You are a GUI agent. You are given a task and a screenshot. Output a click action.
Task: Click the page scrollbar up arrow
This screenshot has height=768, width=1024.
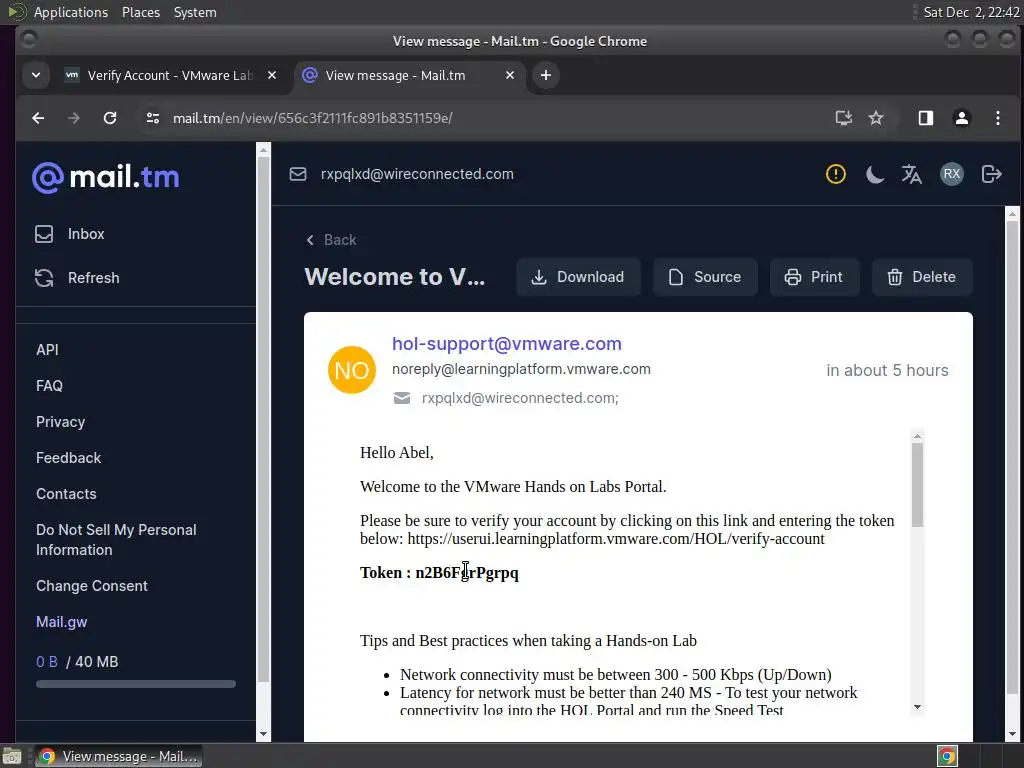coord(1012,214)
